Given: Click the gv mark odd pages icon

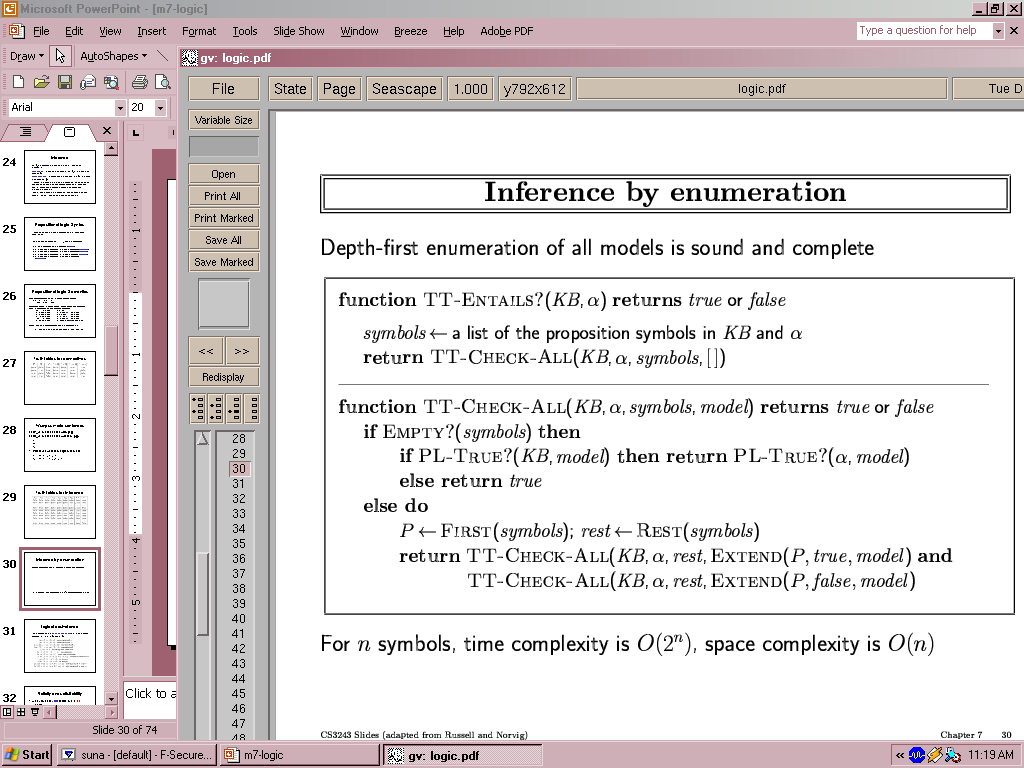Looking at the screenshot, I should coord(198,408).
